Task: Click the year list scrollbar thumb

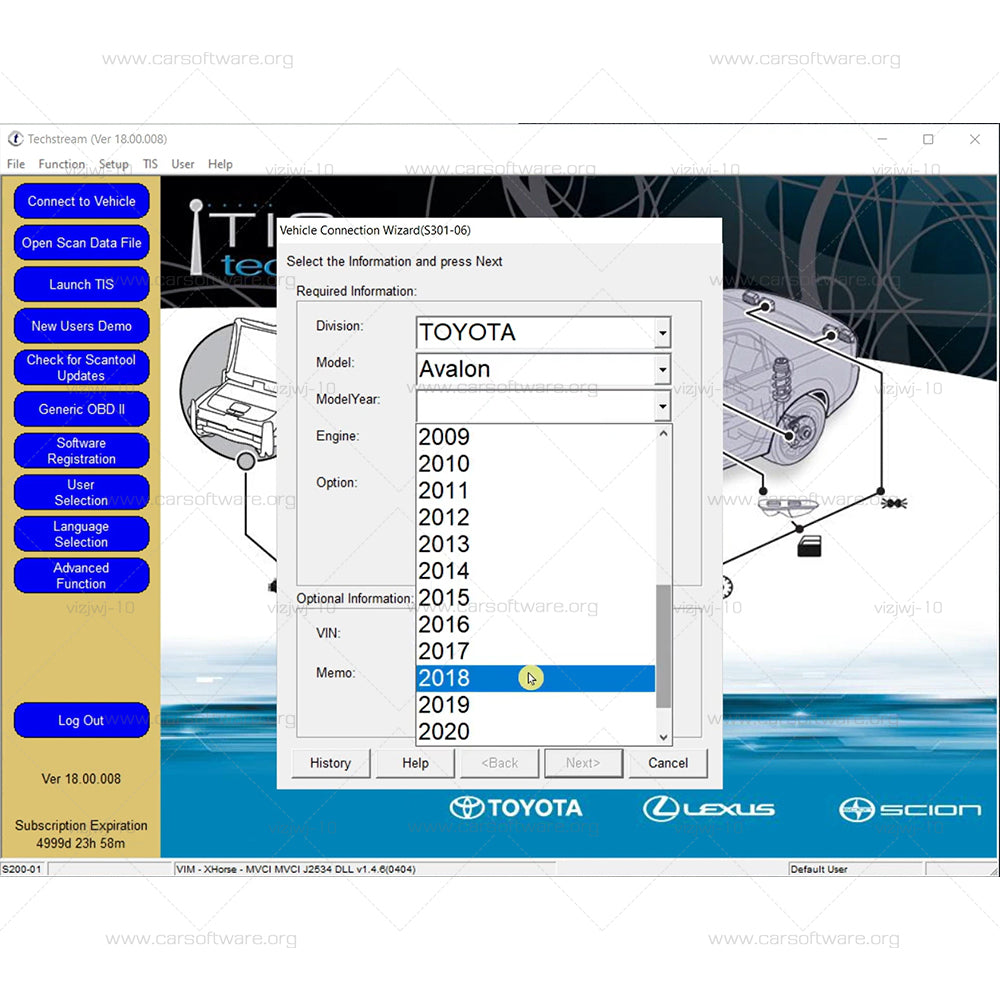Action: [663, 646]
